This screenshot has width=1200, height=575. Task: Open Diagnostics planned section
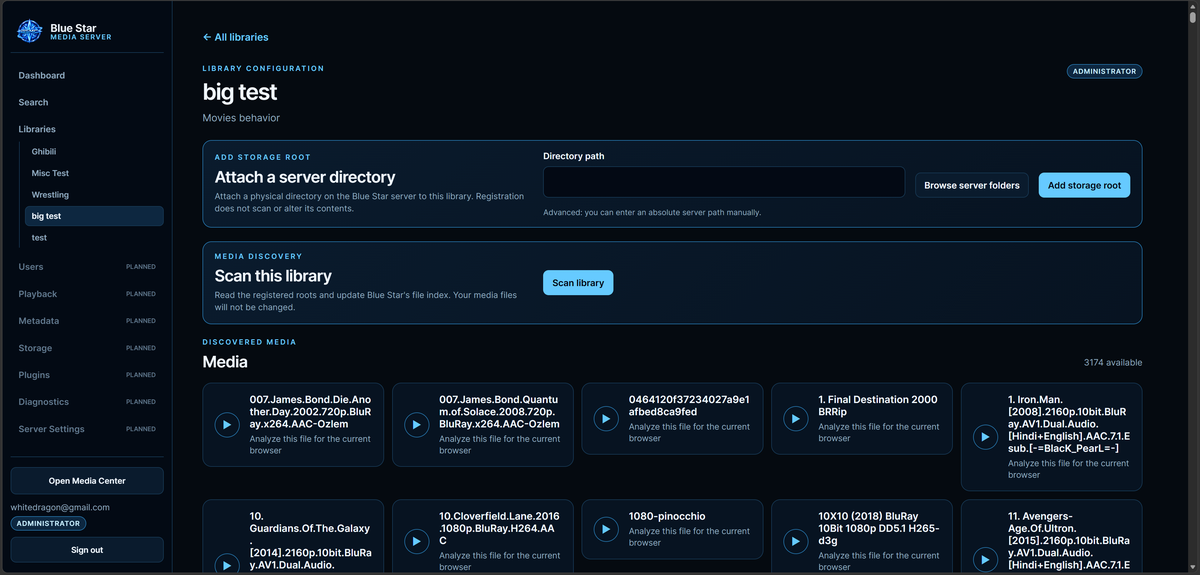(87, 402)
